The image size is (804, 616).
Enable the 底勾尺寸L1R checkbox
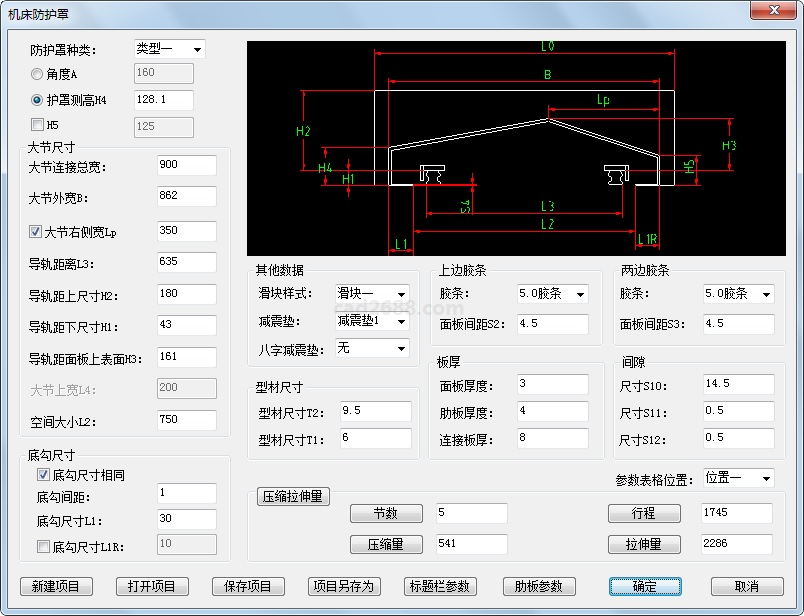[x=43, y=546]
